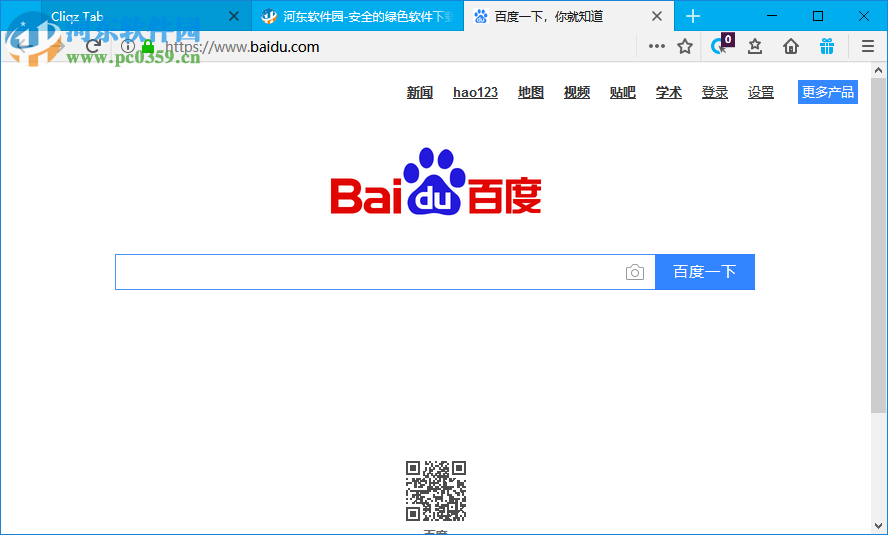Viewport: 888px width, 535px height.
Task: Open the hao123 link
Action: (475, 92)
